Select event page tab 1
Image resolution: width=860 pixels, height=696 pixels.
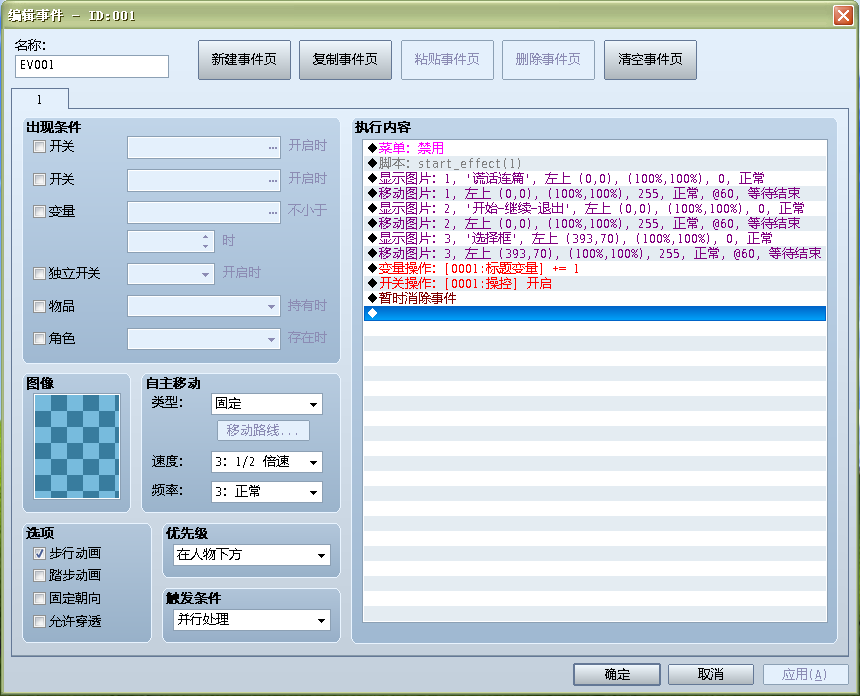pyautogui.click(x=39, y=99)
